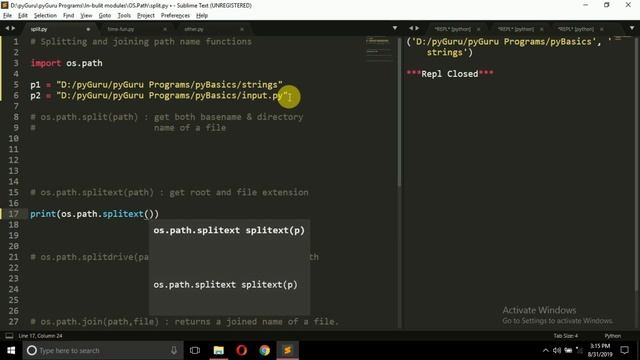Click the p1 string assignment on line 5
The width and height of the screenshot is (640, 360).
[156, 84]
